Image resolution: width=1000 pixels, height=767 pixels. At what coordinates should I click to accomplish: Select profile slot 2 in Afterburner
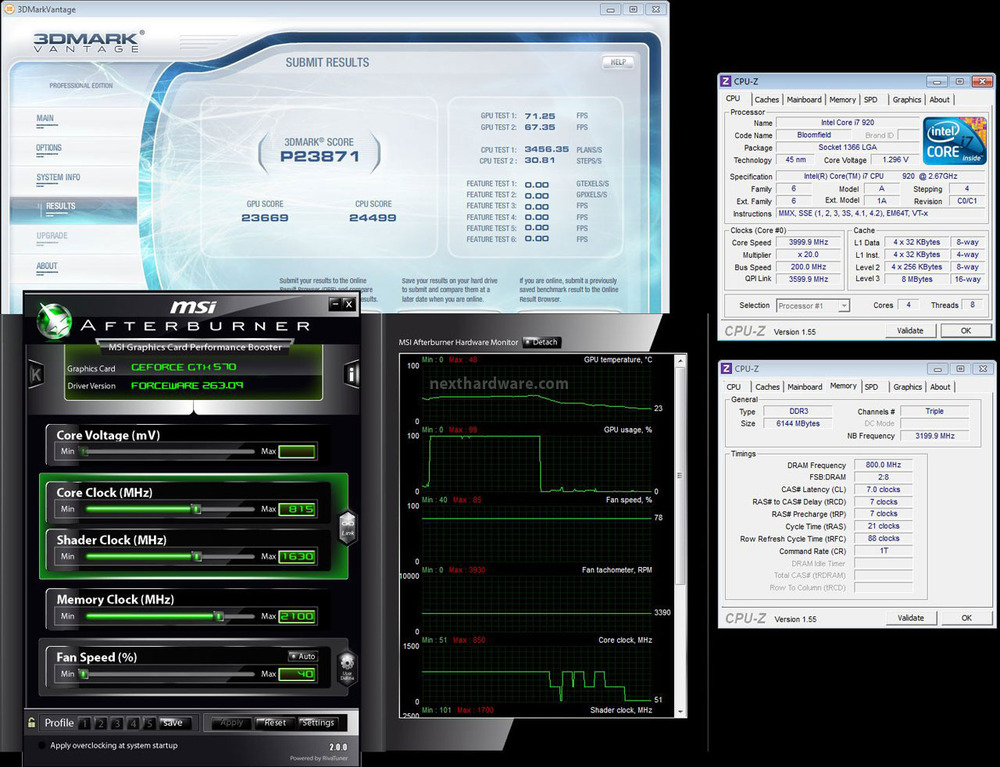point(101,723)
